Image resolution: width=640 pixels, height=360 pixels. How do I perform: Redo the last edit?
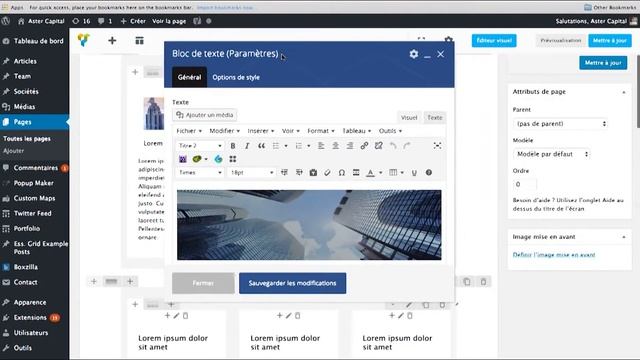(x=407, y=146)
